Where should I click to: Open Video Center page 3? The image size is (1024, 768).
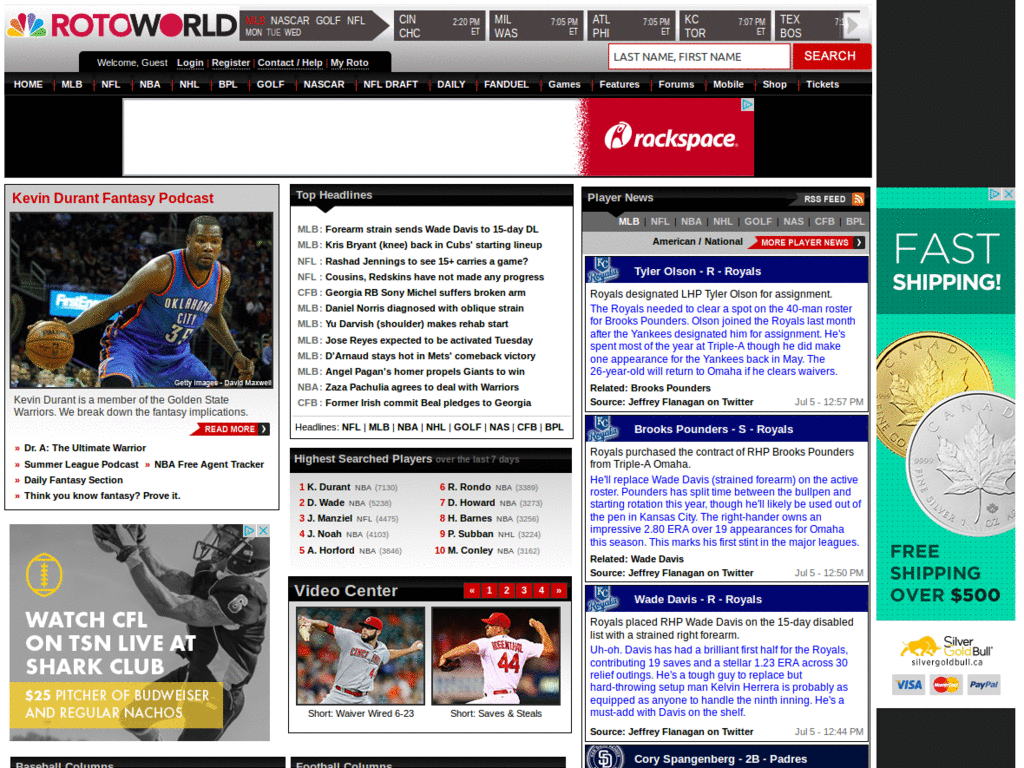[x=524, y=590]
